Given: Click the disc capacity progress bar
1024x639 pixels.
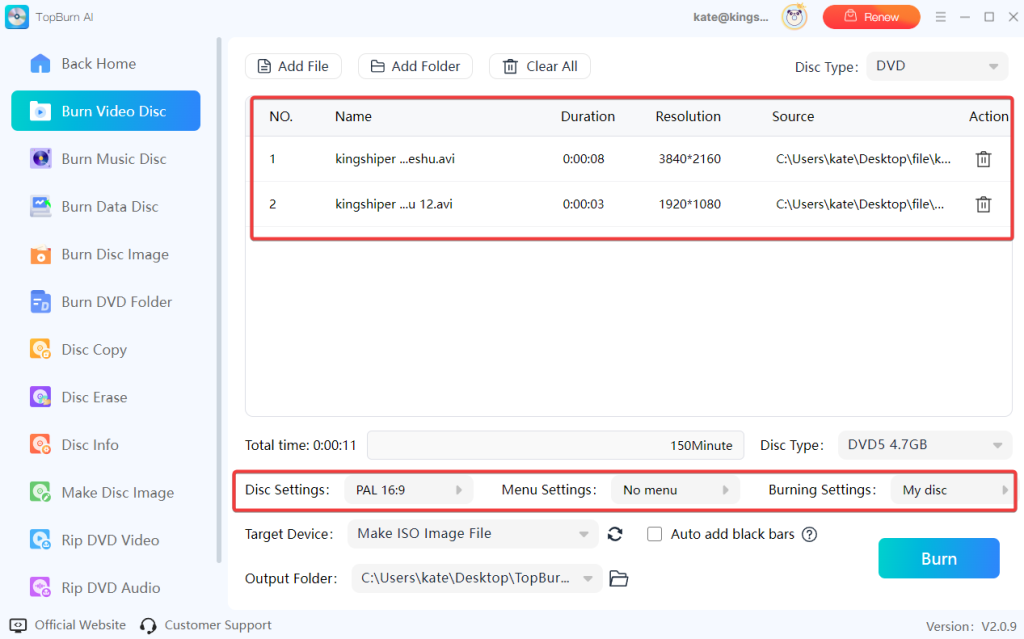Looking at the screenshot, I should (x=555, y=445).
